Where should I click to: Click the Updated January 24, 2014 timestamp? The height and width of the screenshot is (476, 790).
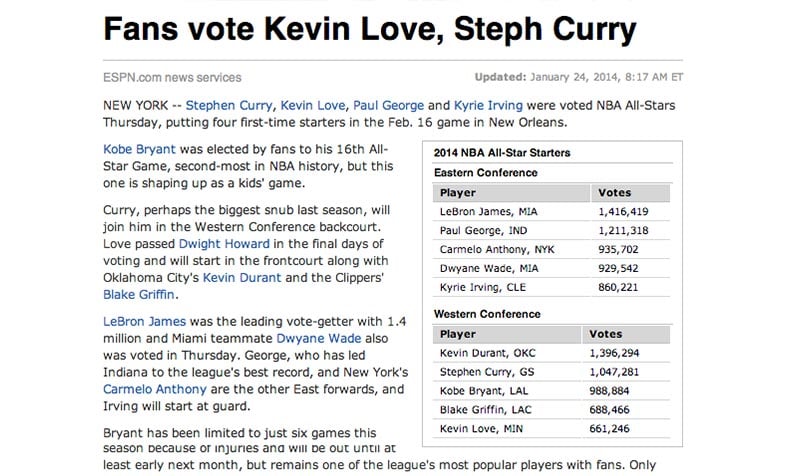(578, 78)
